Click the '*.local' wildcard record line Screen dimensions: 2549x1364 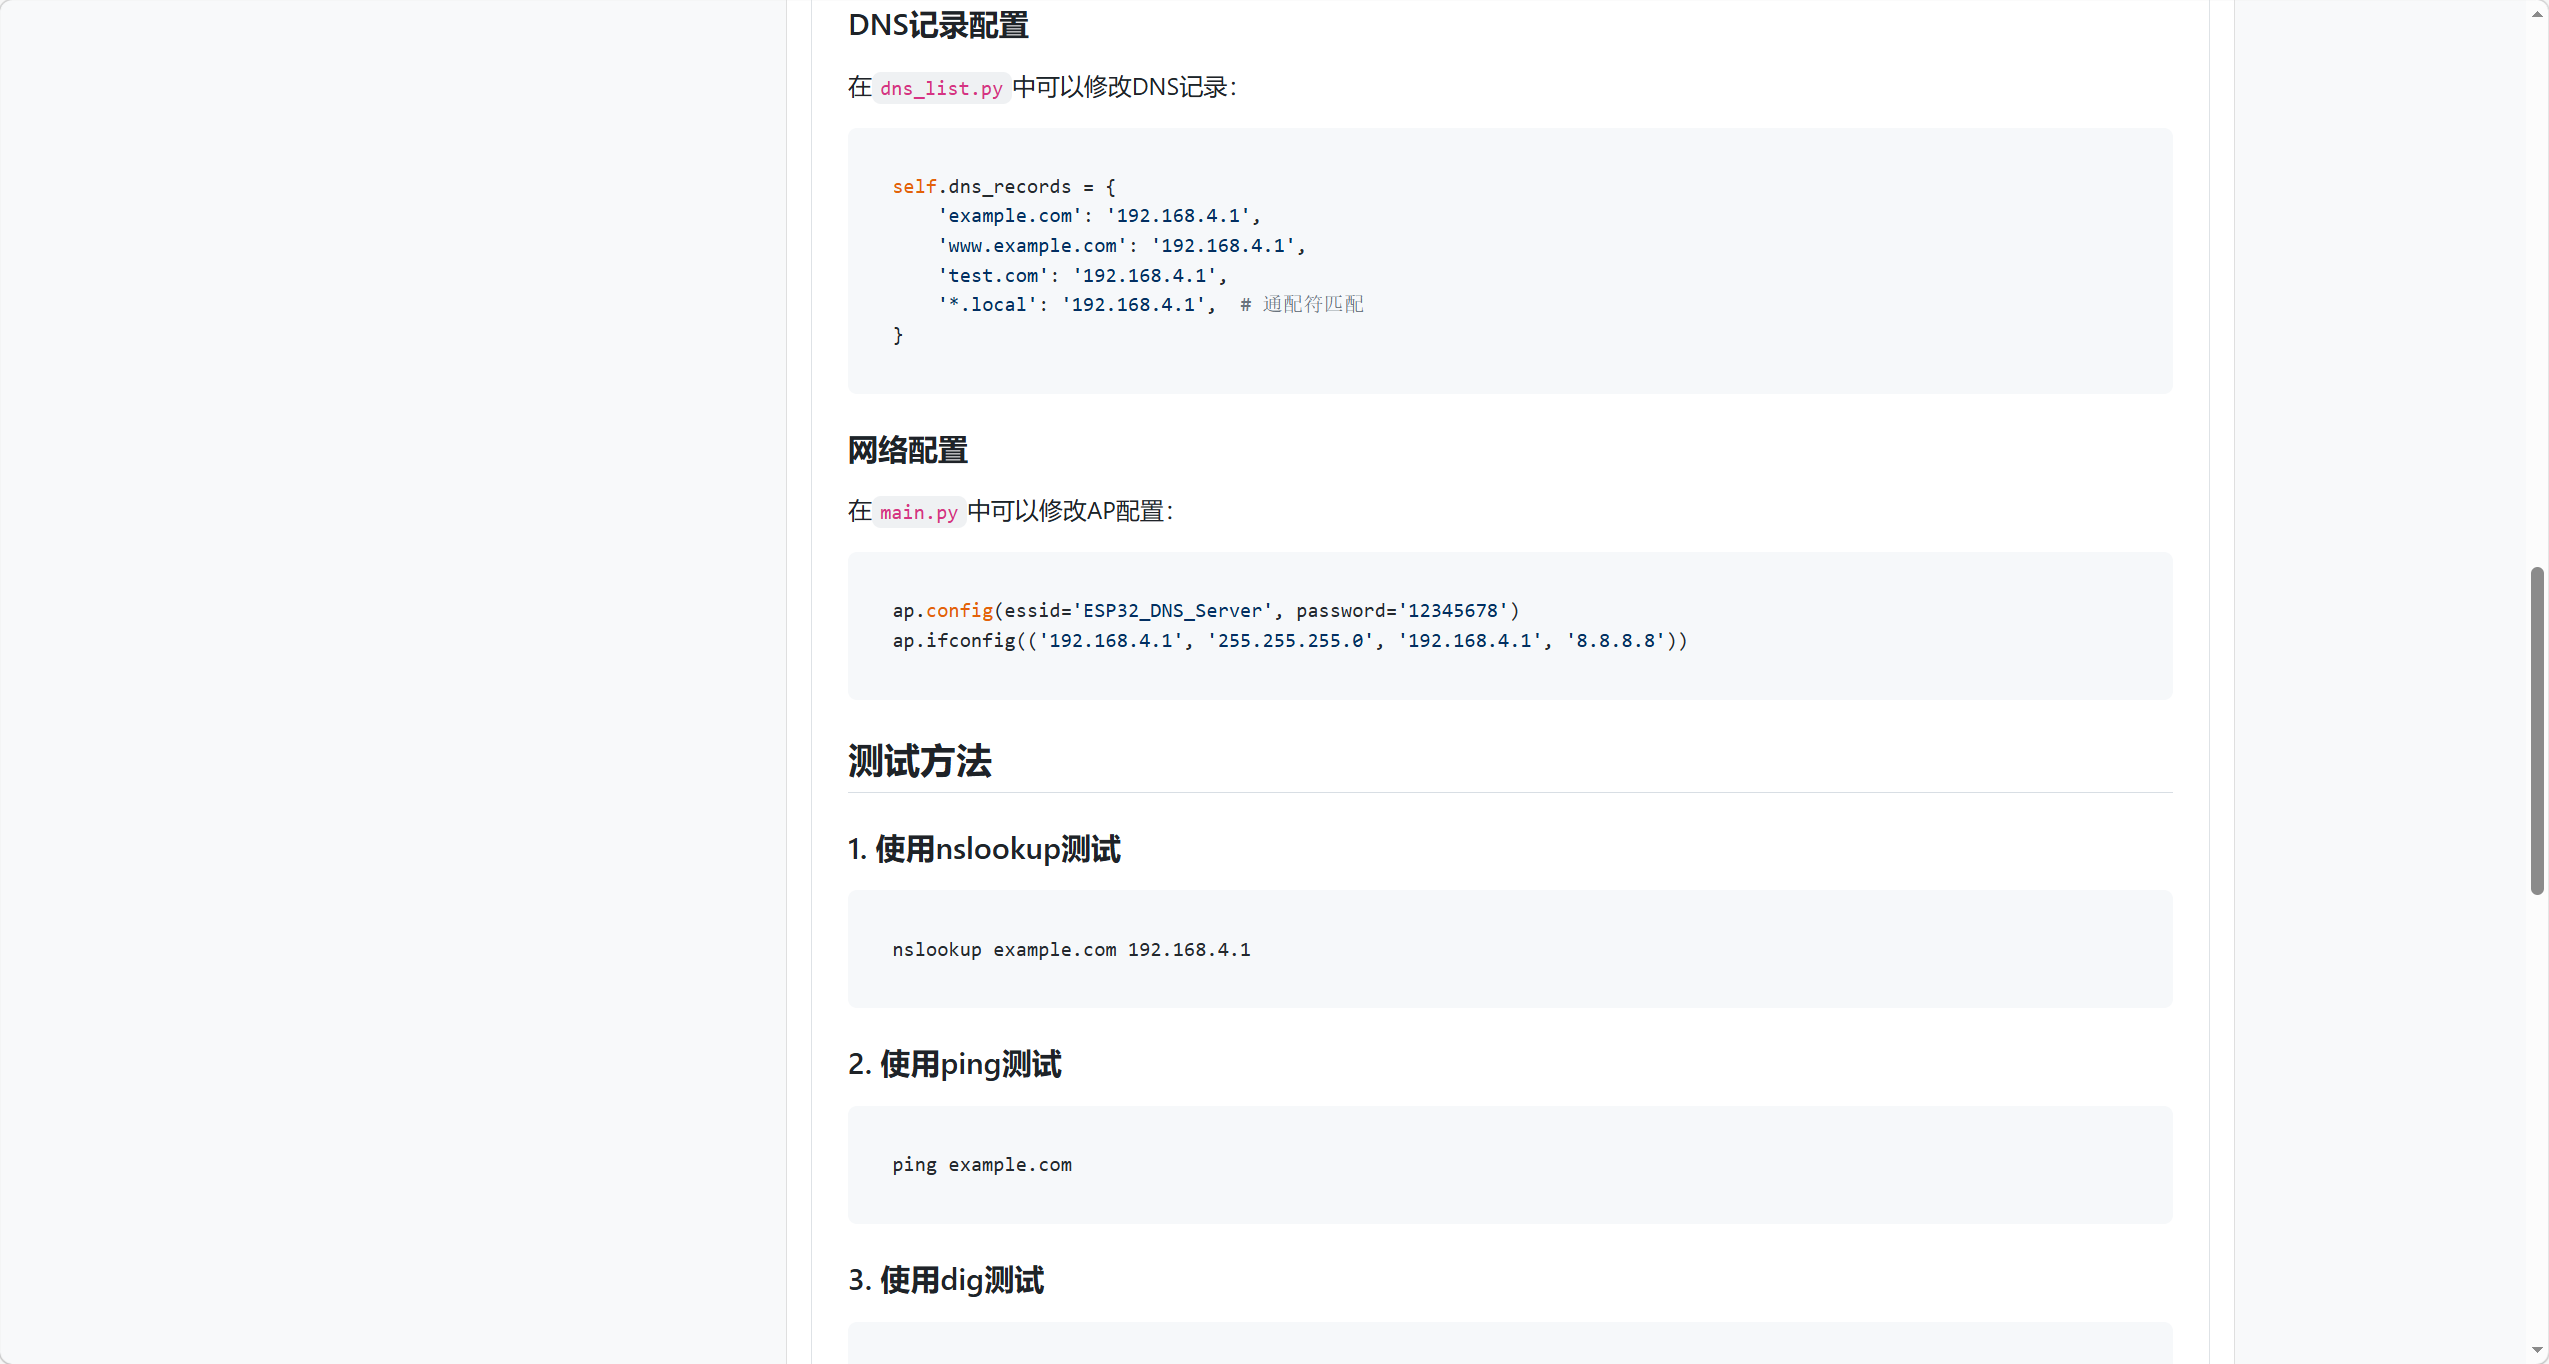point(1076,304)
